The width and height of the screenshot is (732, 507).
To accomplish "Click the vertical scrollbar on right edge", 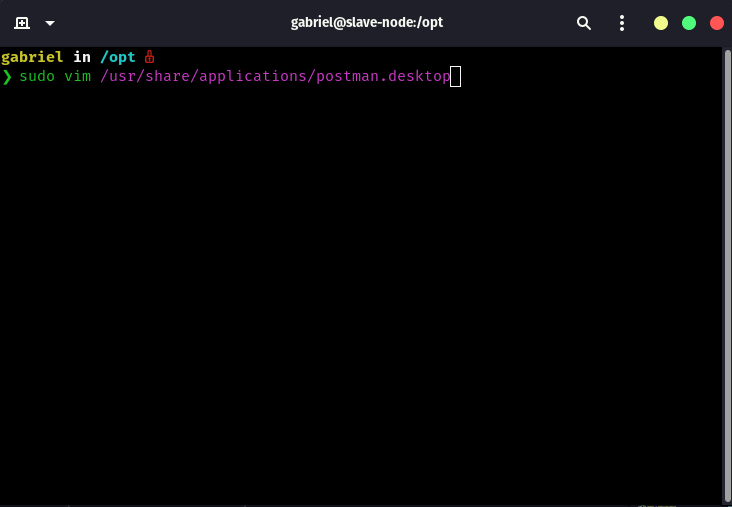I will tap(727, 270).
